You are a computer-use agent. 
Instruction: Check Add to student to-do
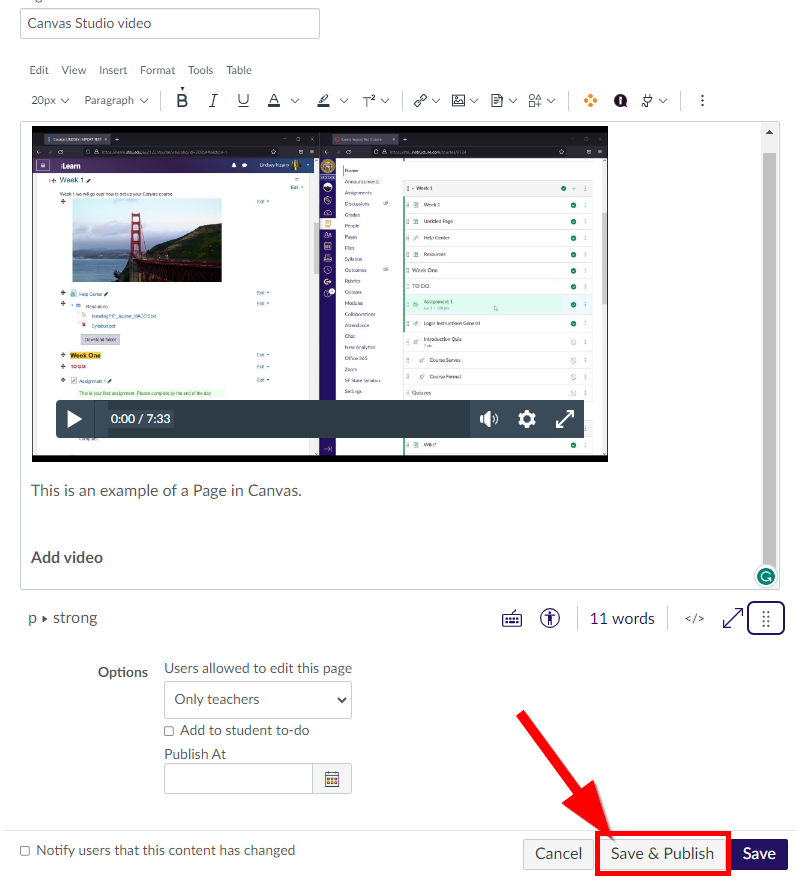[169, 731]
